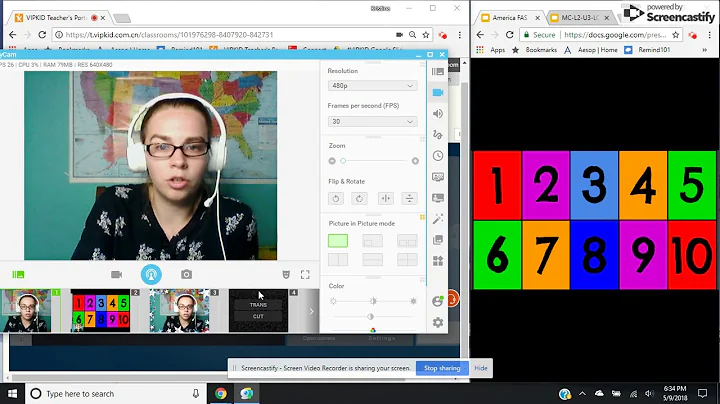720x404 pixels.
Task: Open Chrome menu in VIPKID window
Action: point(459,35)
